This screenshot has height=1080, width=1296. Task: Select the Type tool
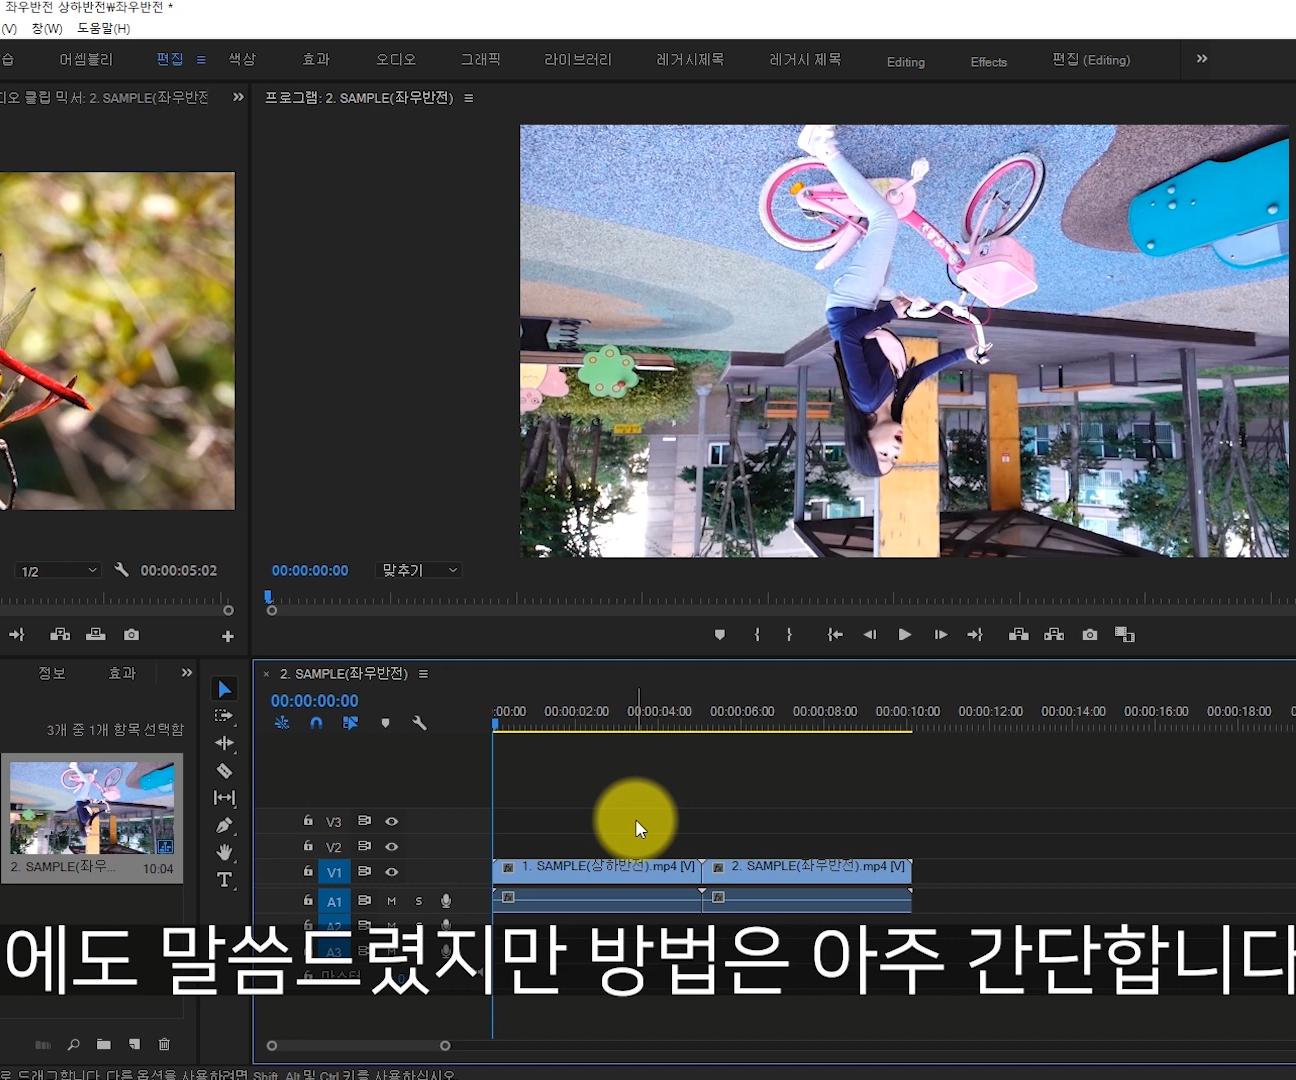[x=224, y=880]
